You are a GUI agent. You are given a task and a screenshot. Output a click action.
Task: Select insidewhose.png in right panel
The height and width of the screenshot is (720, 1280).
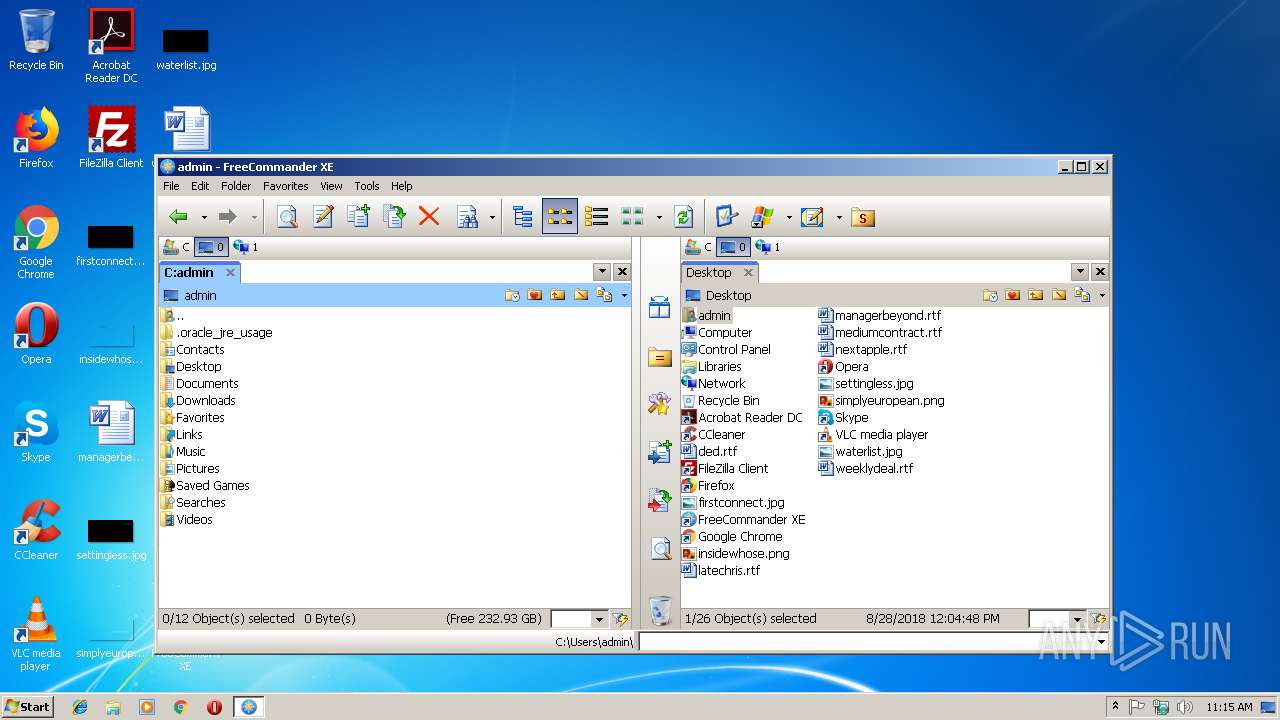coord(735,554)
